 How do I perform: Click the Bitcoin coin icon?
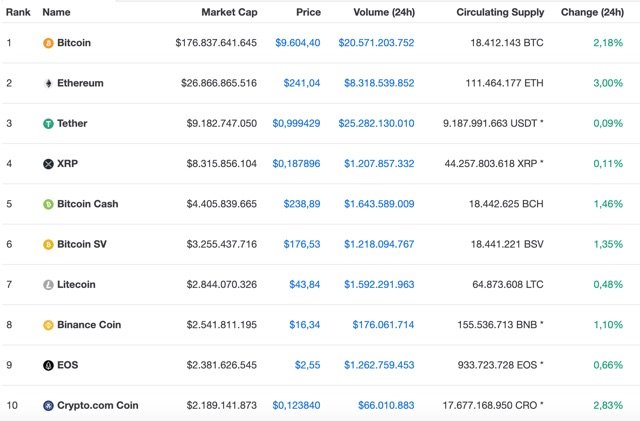pyautogui.click(x=48, y=43)
